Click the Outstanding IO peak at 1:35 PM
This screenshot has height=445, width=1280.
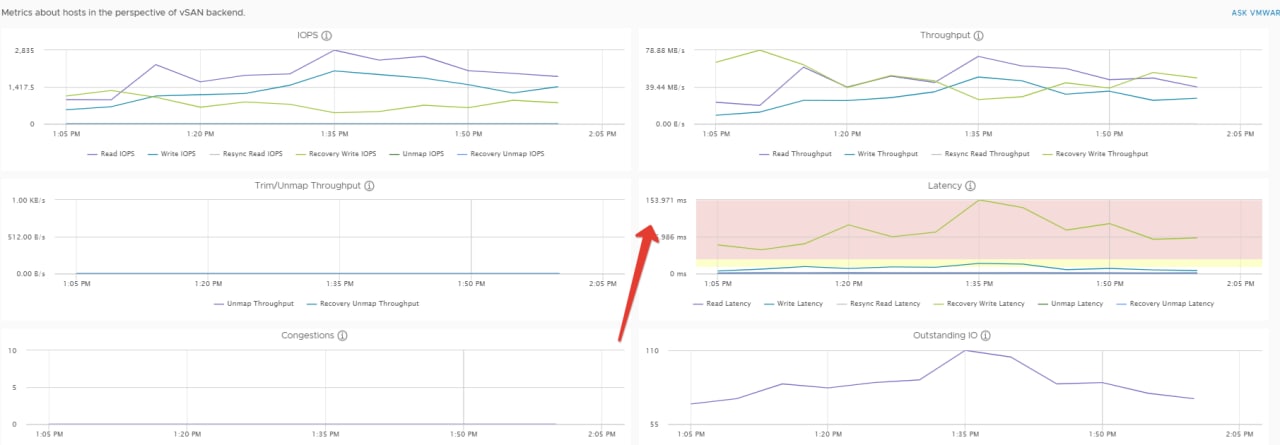965,351
